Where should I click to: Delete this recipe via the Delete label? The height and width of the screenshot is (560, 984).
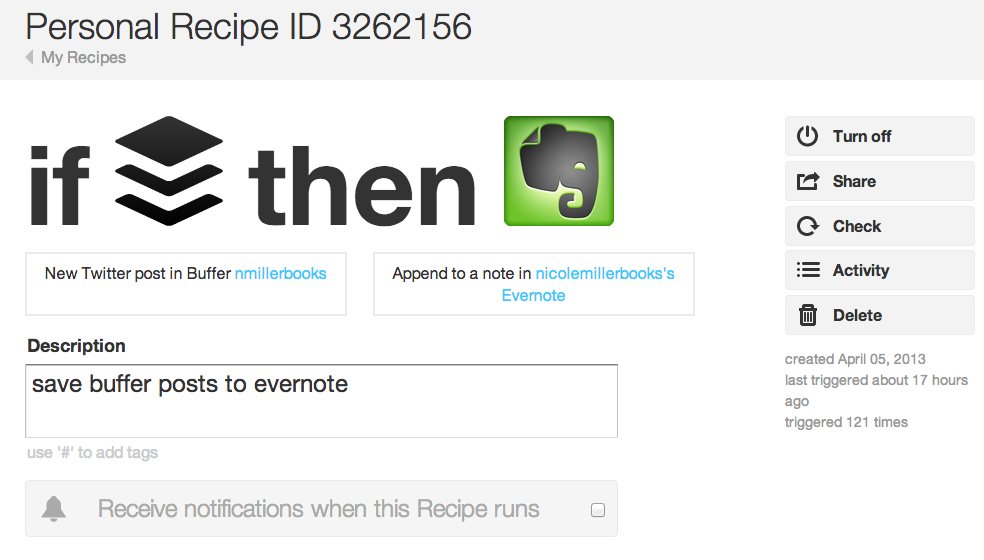[857, 315]
